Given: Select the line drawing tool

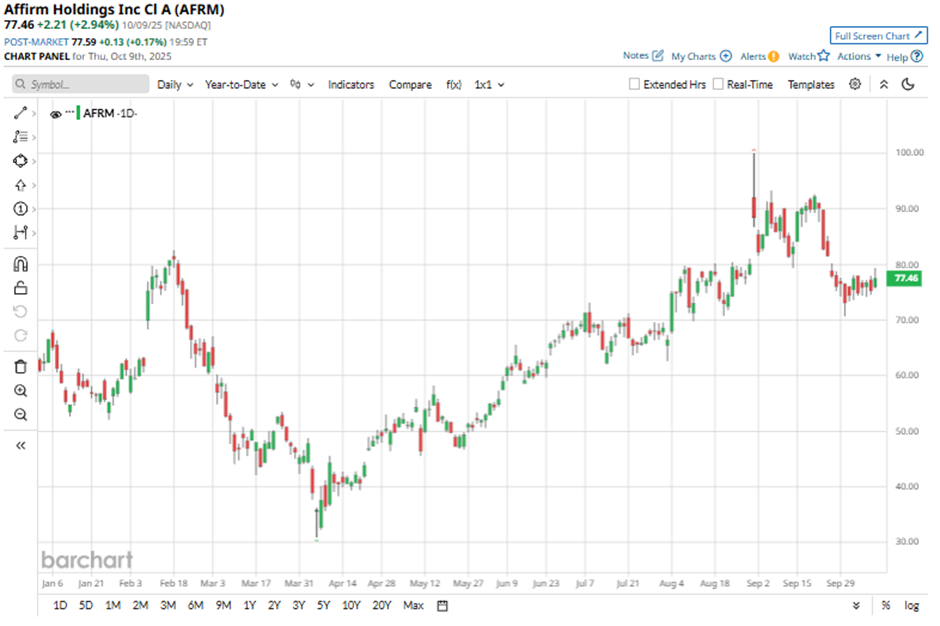Looking at the screenshot, I should pos(20,113).
